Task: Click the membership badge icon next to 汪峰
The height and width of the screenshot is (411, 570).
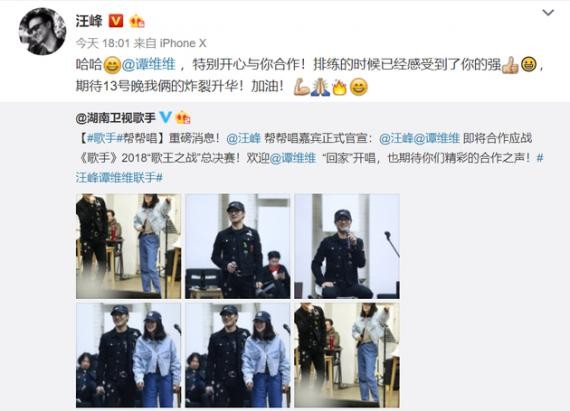Action: pos(137,21)
